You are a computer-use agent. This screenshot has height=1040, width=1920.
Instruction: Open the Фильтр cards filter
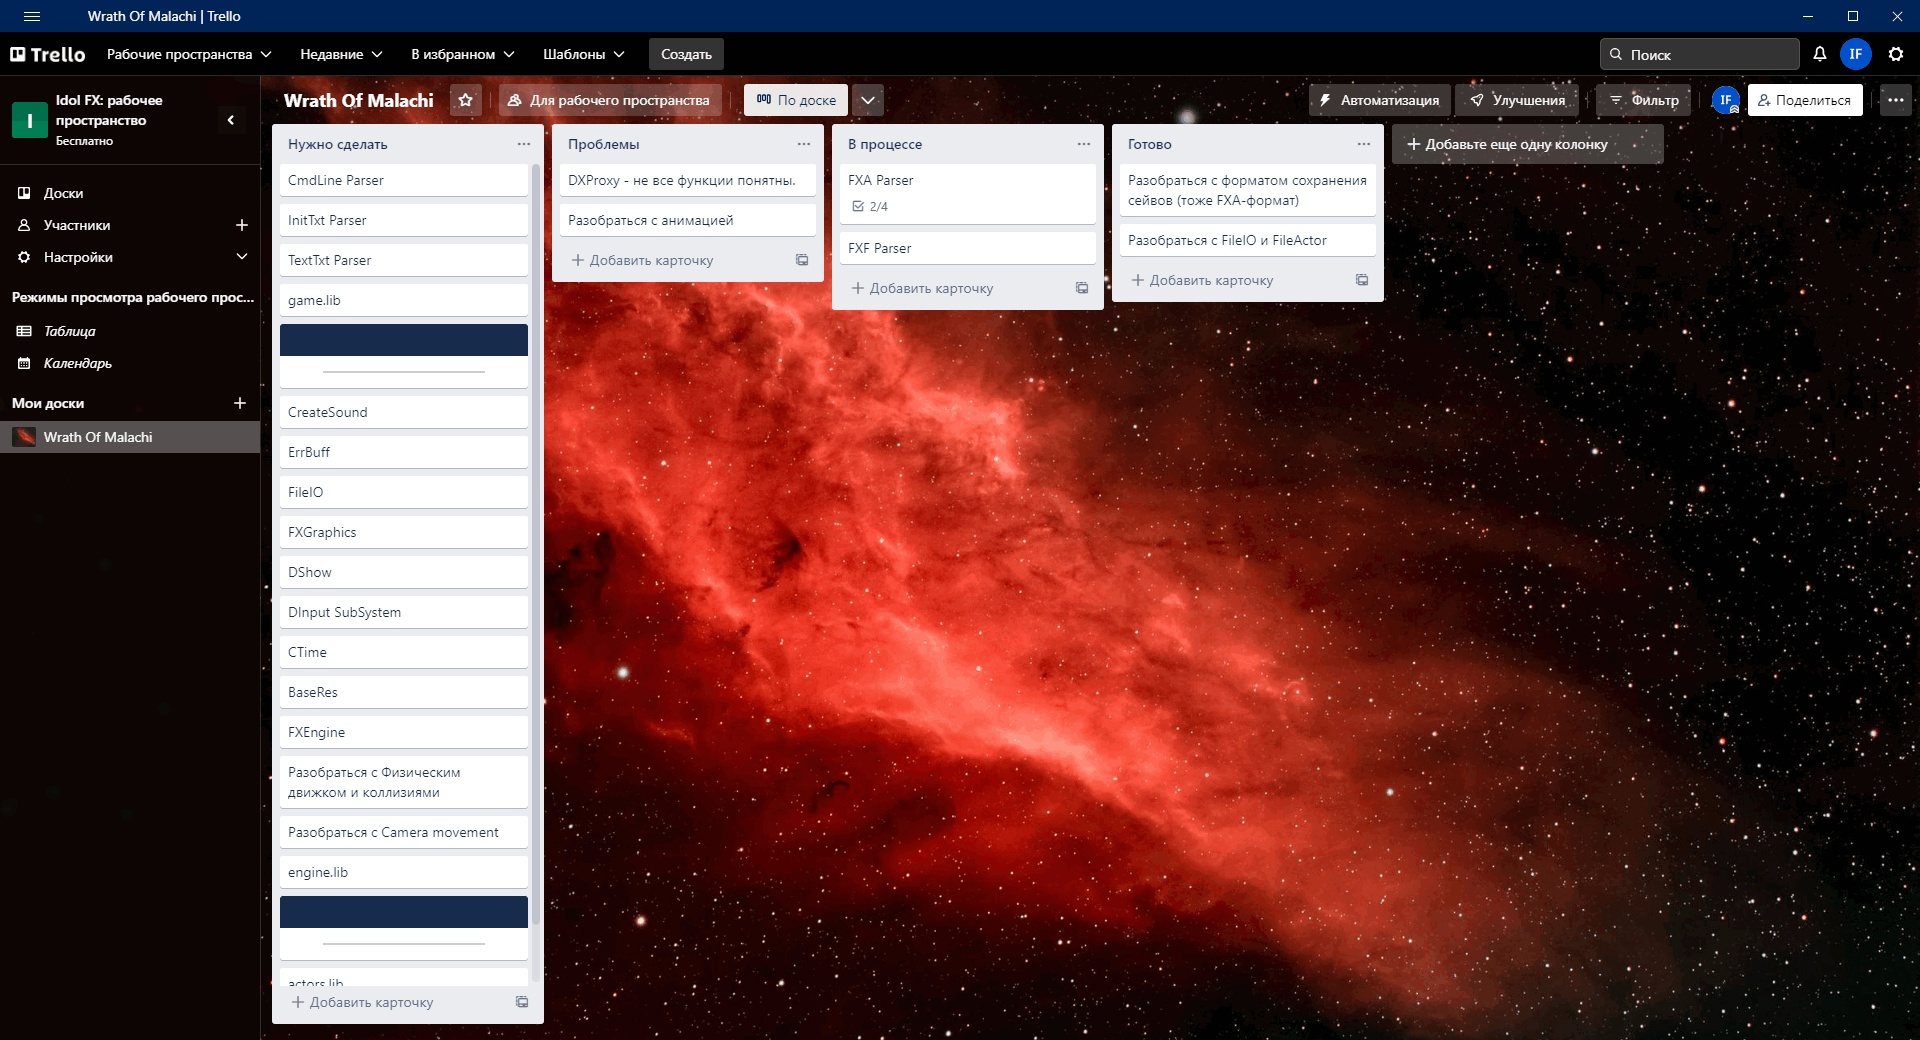pyautogui.click(x=1644, y=100)
